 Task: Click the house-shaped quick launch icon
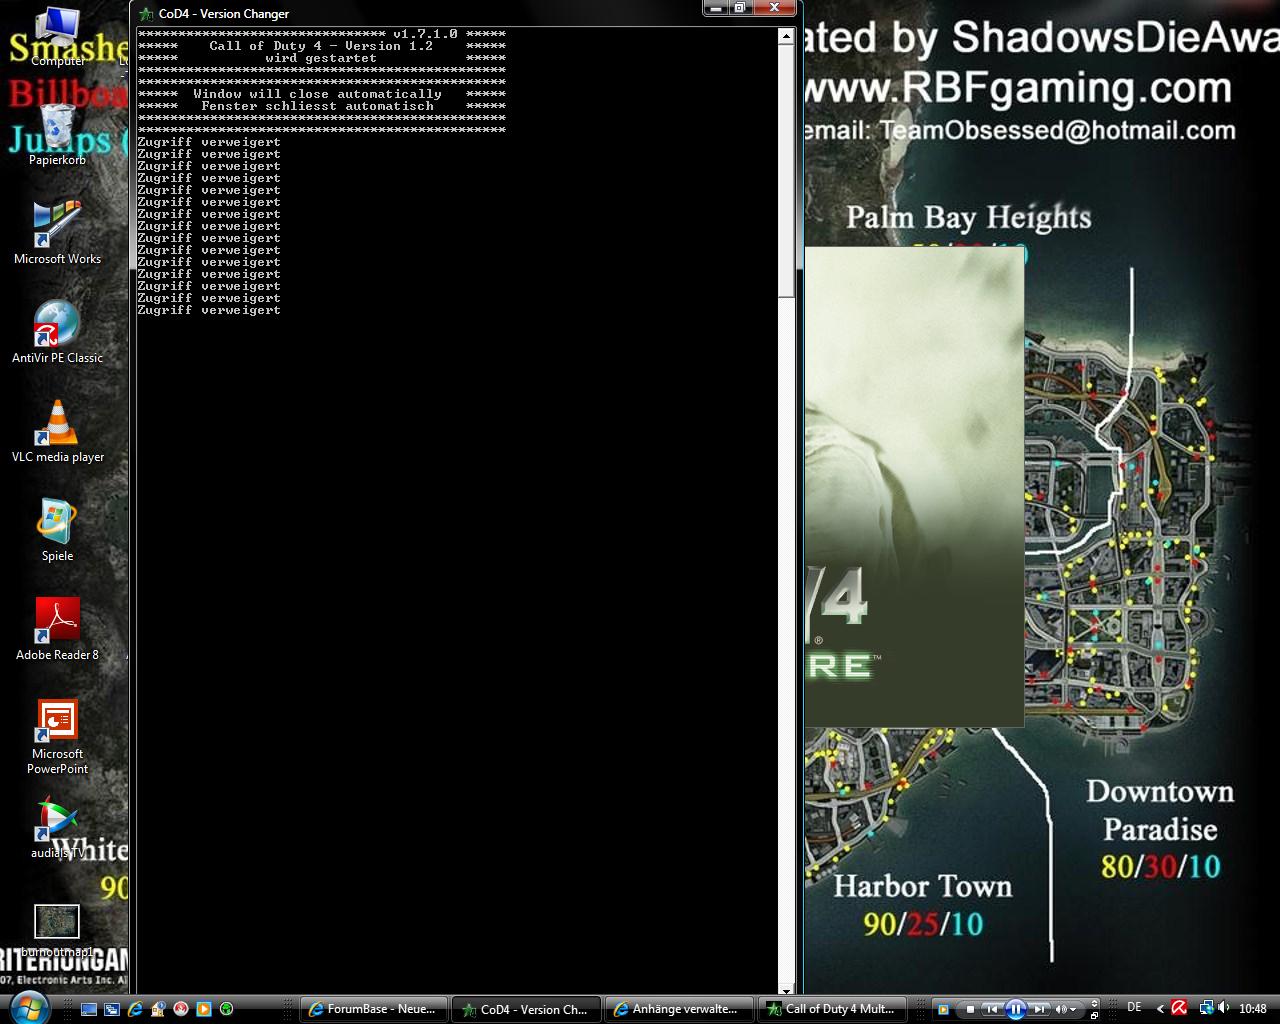click(158, 1009)
